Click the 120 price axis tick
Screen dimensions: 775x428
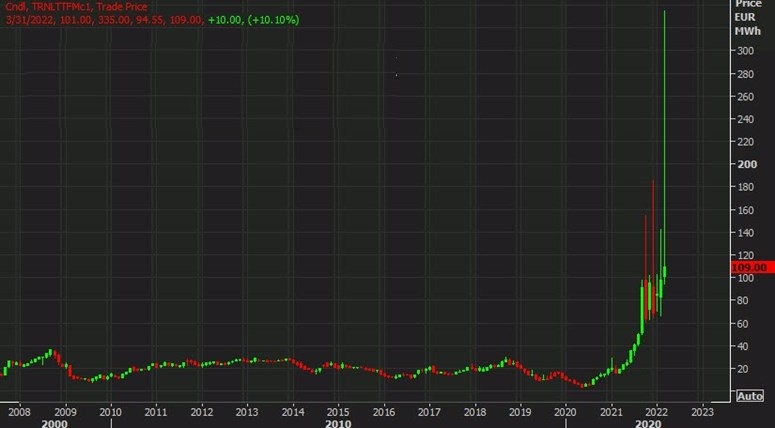pyautogui.click(x=745, y=255)
